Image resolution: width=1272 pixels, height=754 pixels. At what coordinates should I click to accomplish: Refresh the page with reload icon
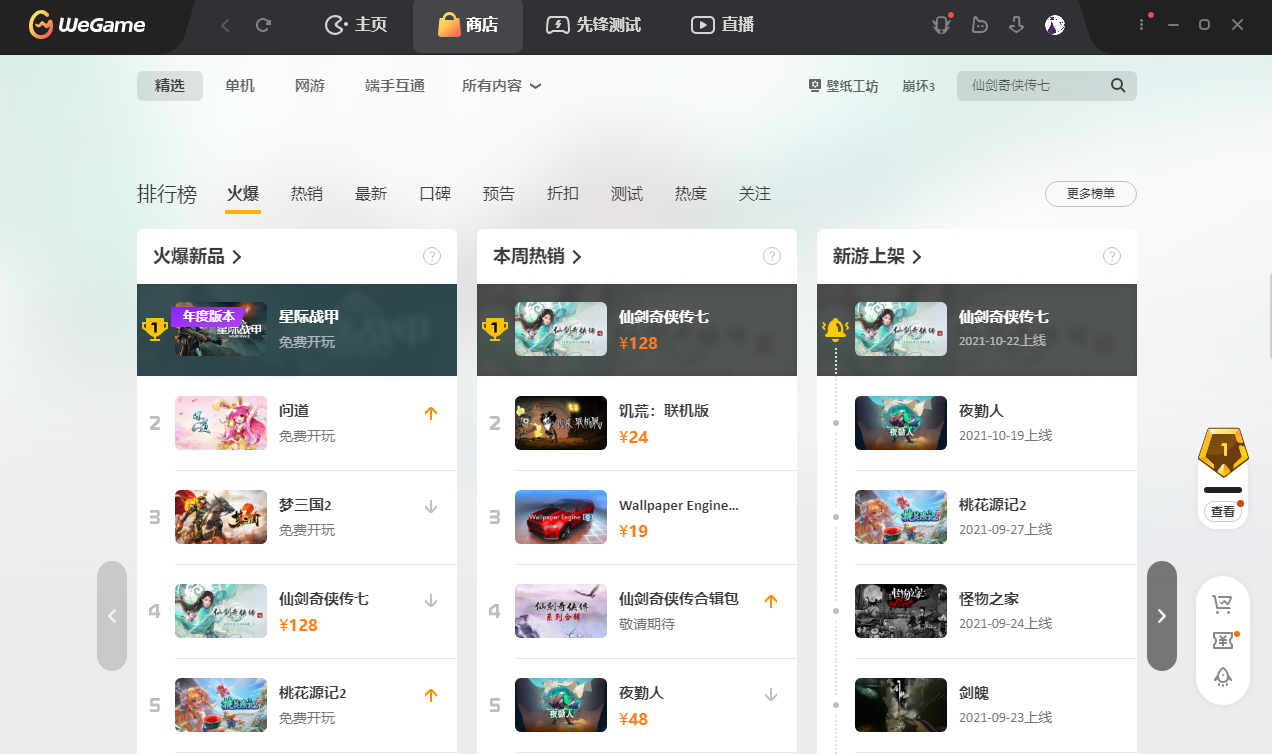264,25
